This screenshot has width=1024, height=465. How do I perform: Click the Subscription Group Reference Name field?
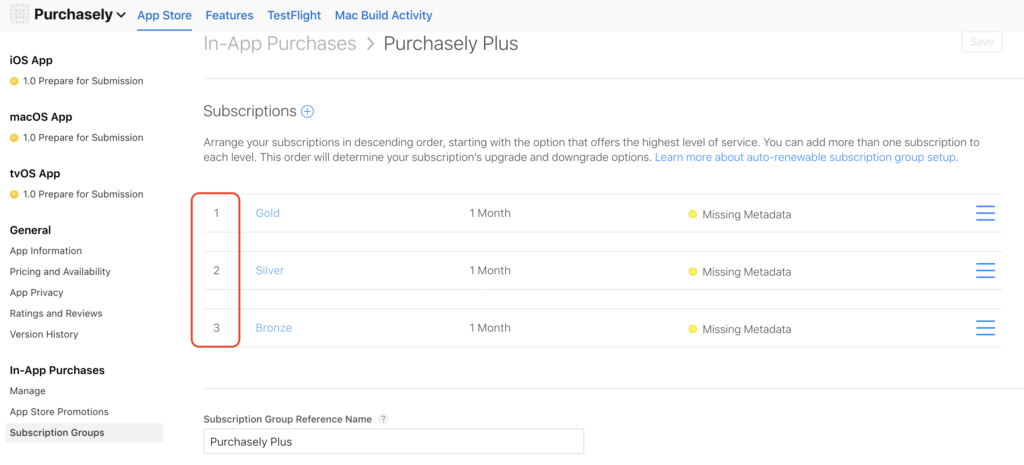[394, 441]
